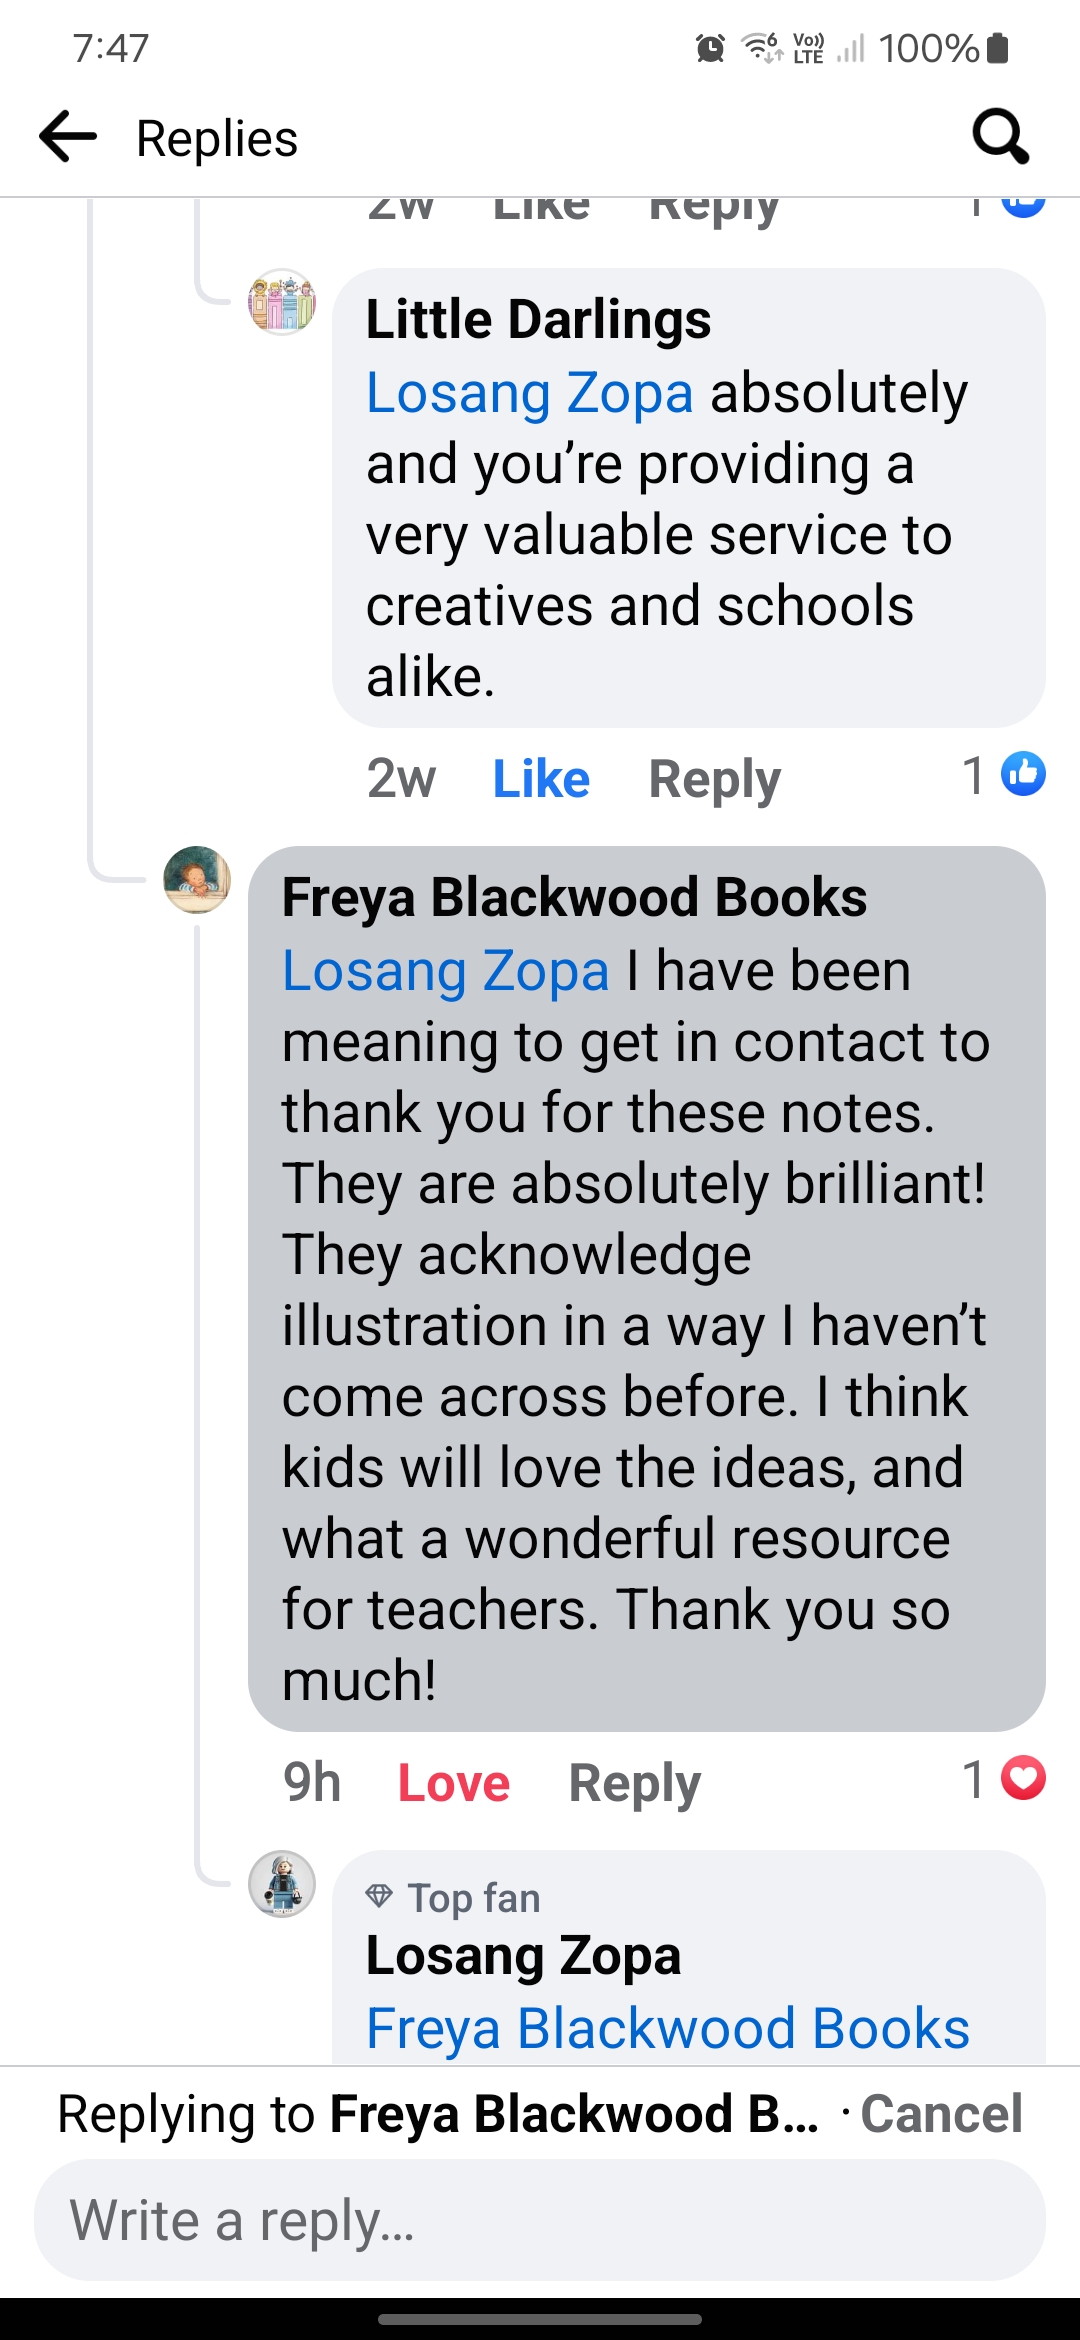View red heart reaction on Freya's comment
Screen dimensions: 1080x2340
(1023, 1779)
